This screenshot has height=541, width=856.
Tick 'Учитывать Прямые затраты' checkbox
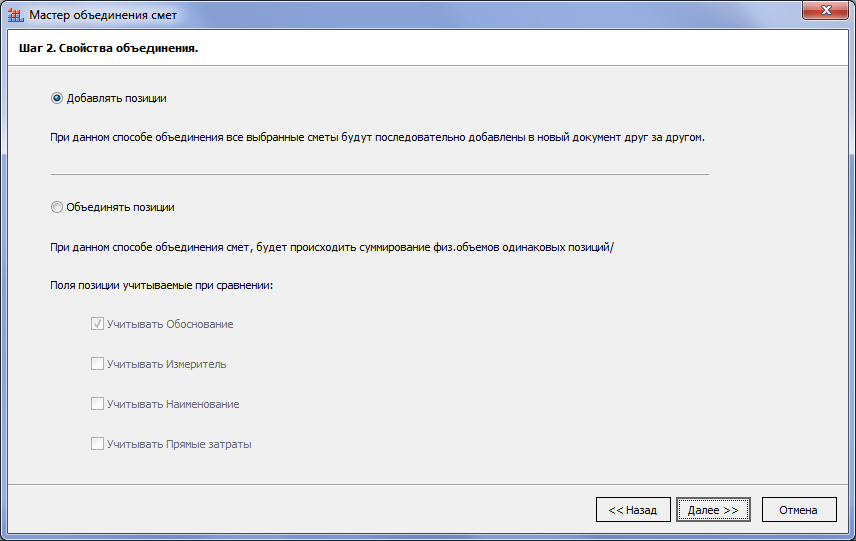click(97, 444)
